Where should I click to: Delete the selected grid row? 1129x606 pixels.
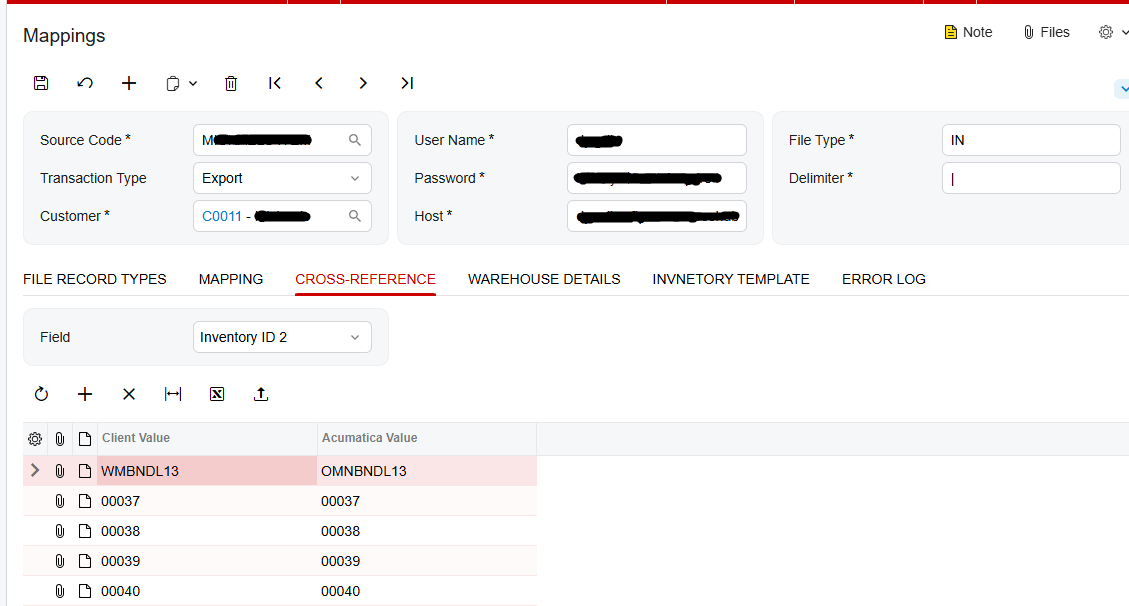pos(129,394)
